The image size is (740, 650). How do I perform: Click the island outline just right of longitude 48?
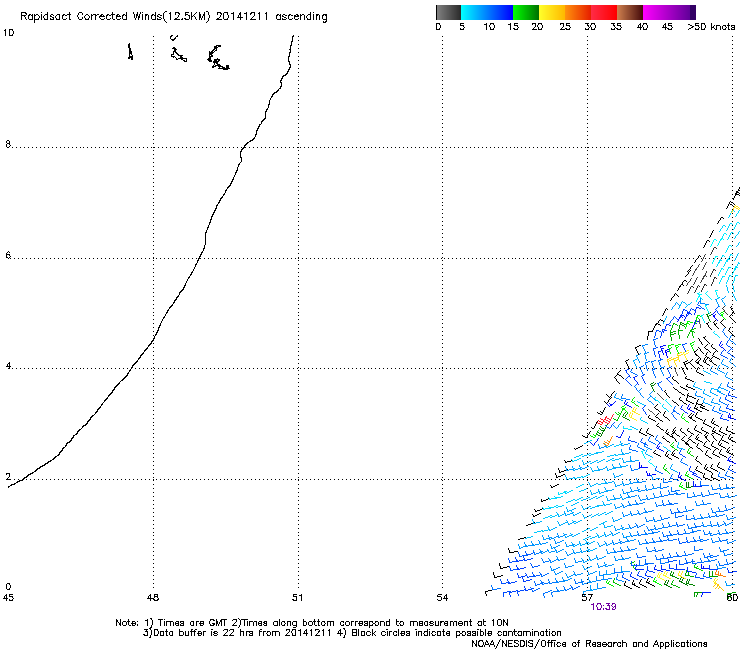pyautogui.click(x=178, y=55)
